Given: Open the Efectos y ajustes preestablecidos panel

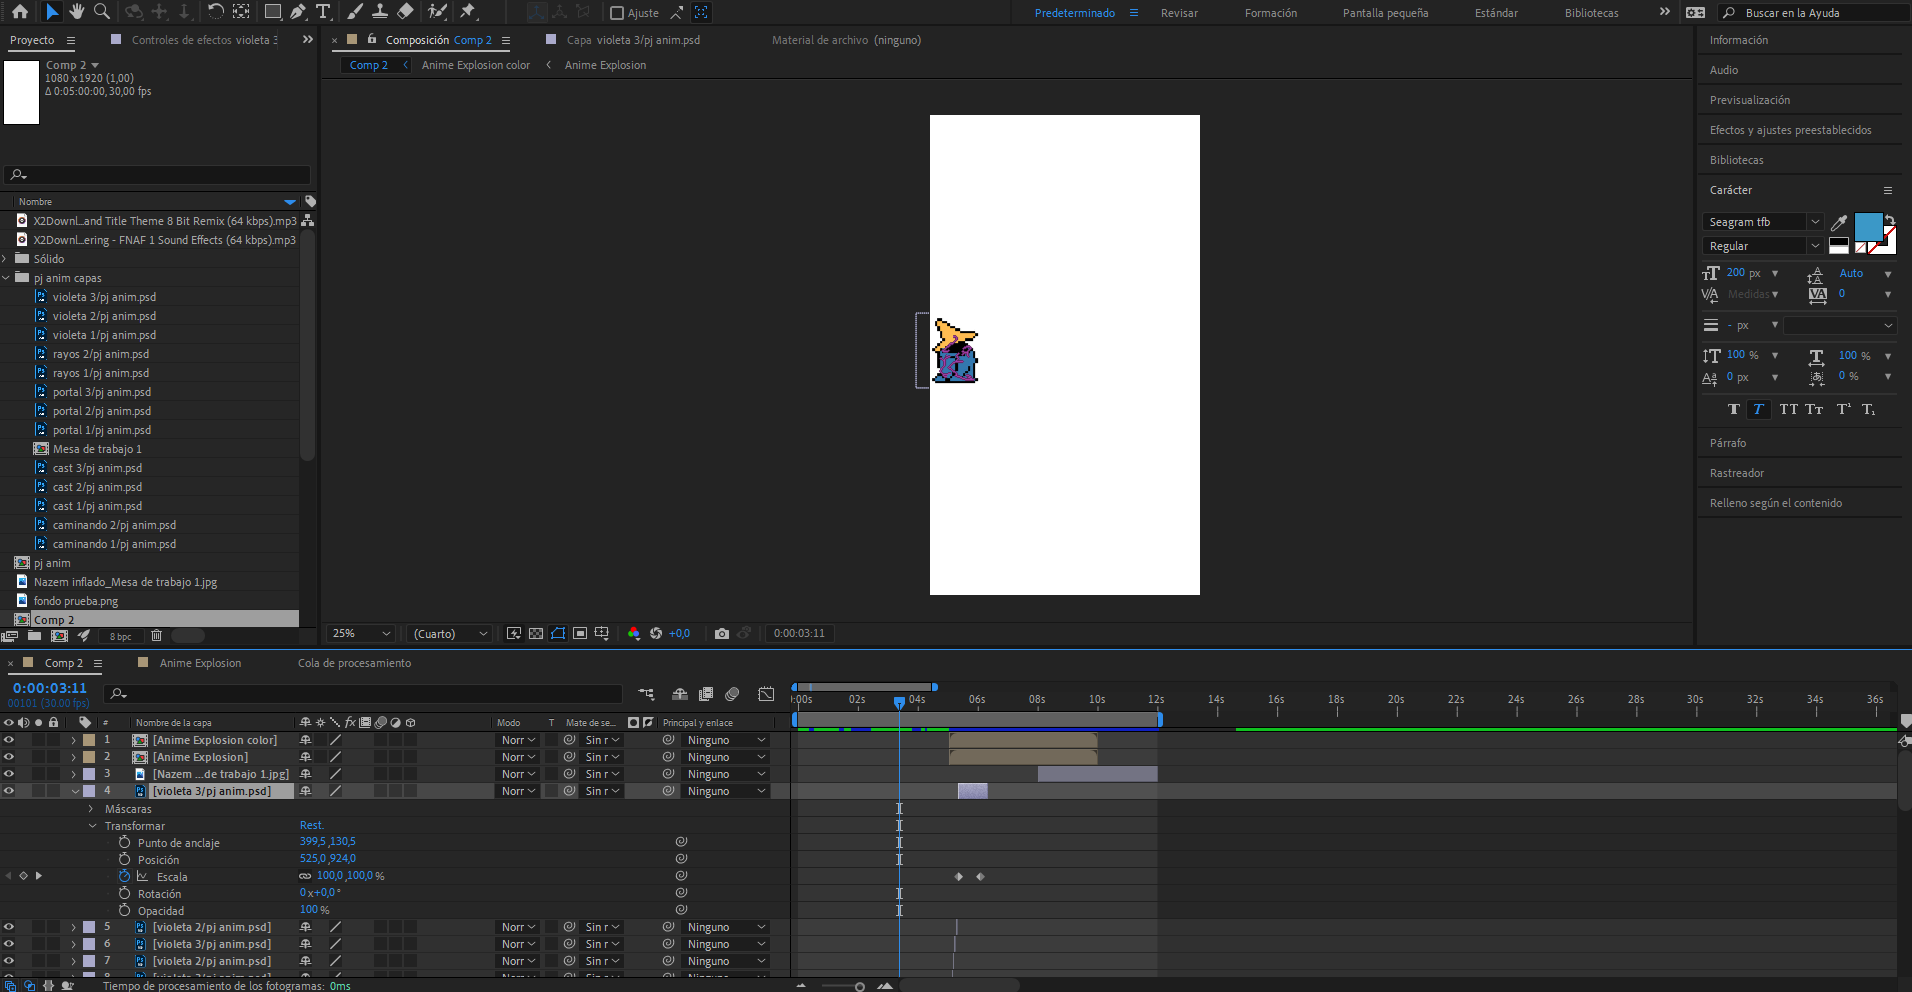Looking at the screenshot, I should (x=1790, y=130).
